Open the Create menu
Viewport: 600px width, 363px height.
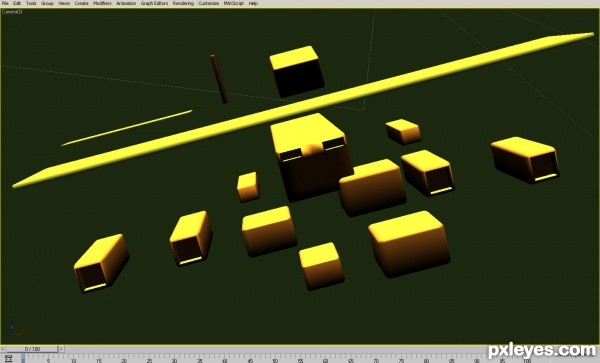[82, 3]
